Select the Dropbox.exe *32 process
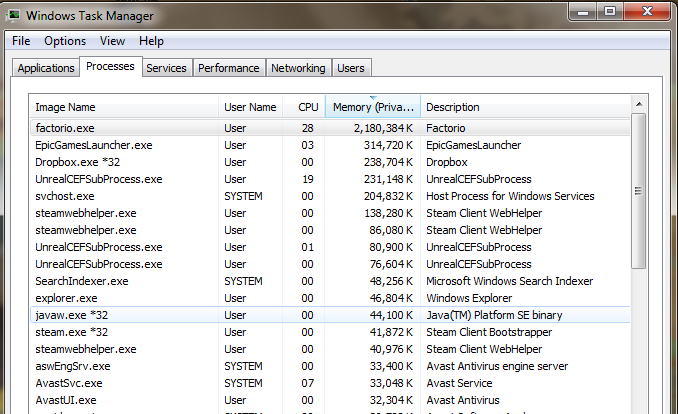 (330, 162)
